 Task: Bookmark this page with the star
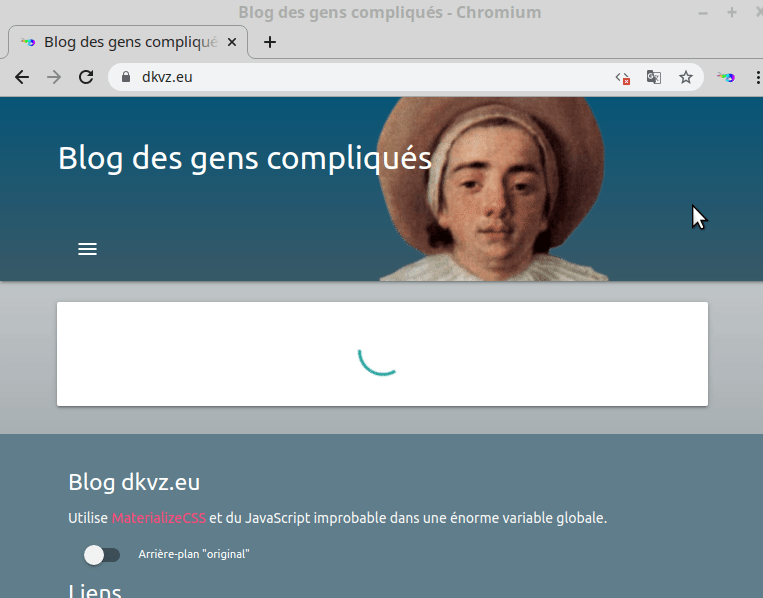click(685, 77)
